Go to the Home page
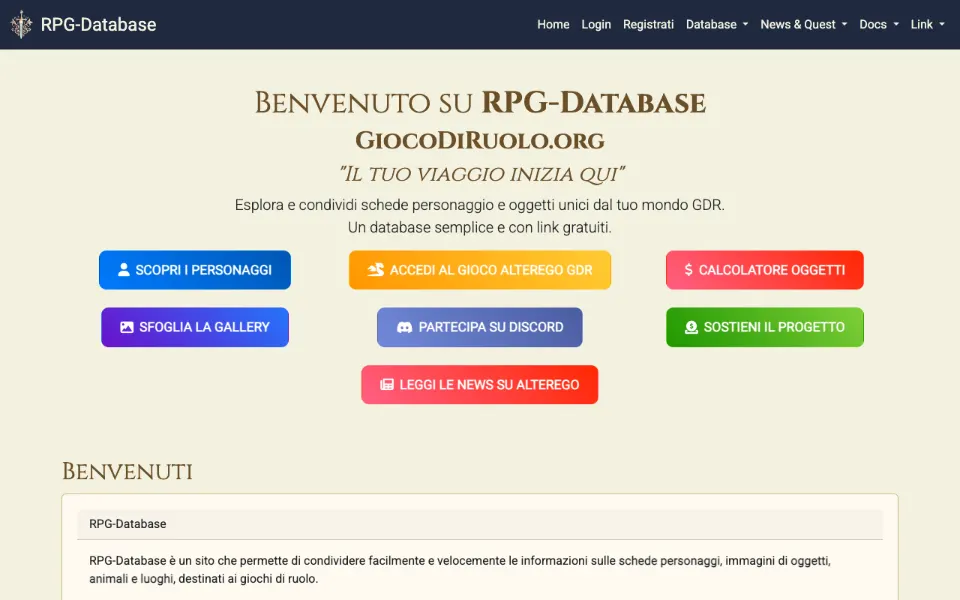This screenshot has width=960, height=600. [553, 24]
